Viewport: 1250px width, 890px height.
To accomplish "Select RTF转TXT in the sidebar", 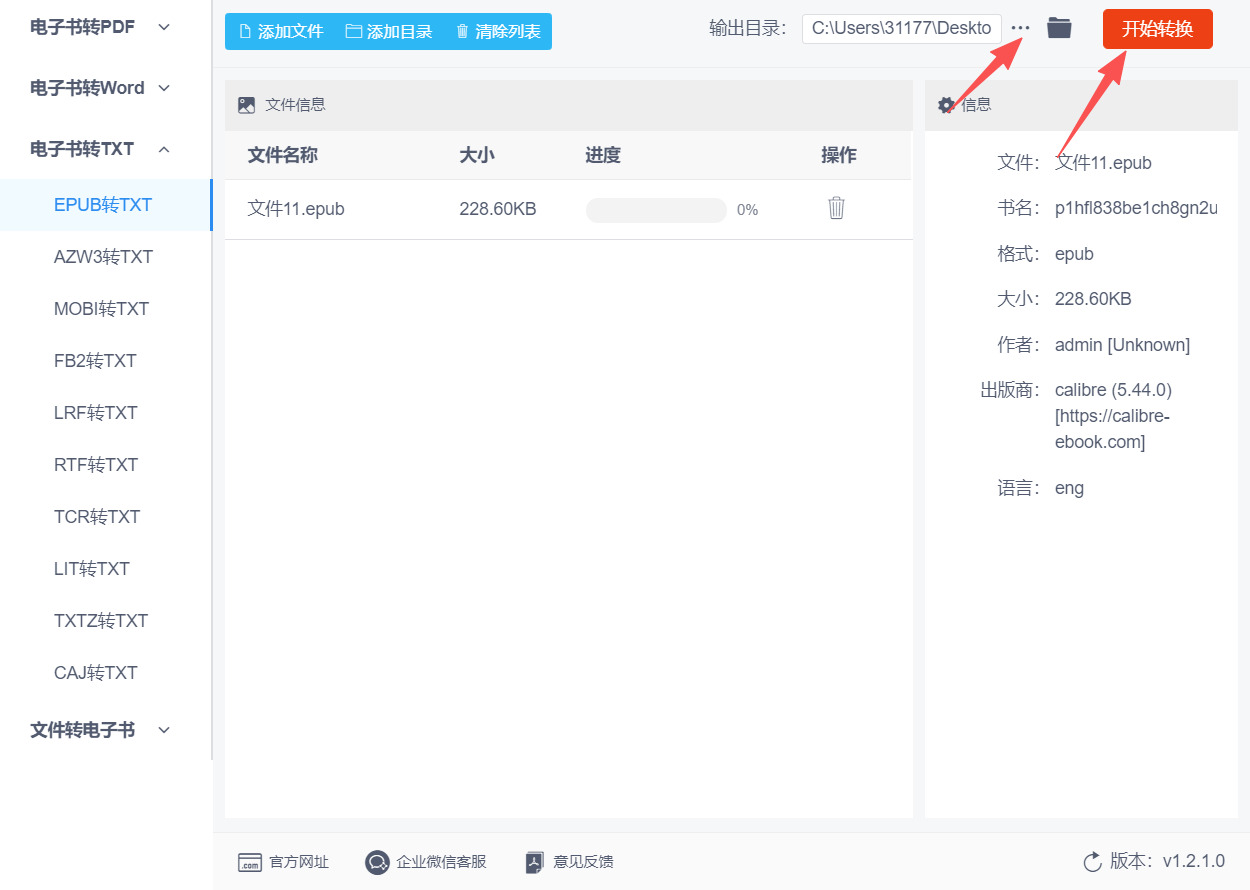I will (105, 465).
